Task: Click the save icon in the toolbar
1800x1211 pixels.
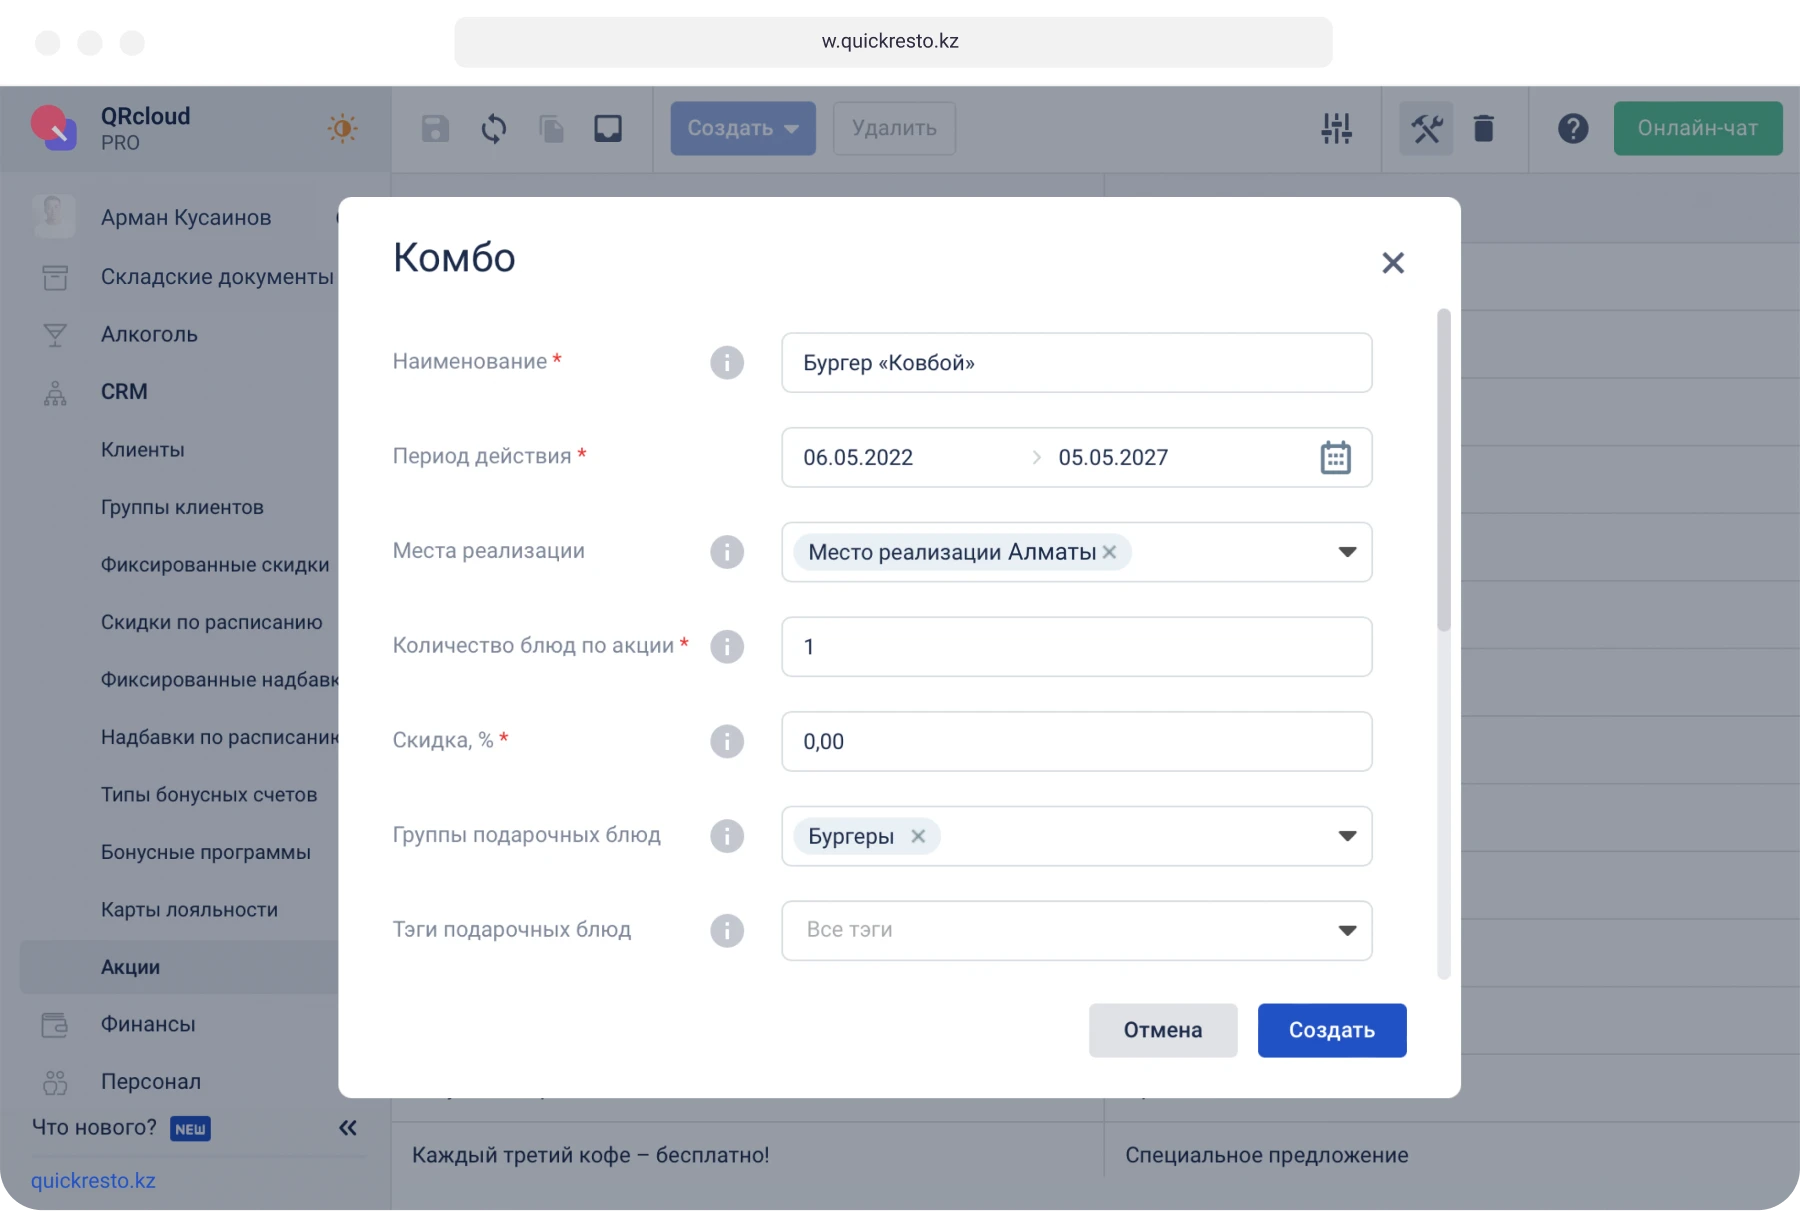Action: pos(434,128)
